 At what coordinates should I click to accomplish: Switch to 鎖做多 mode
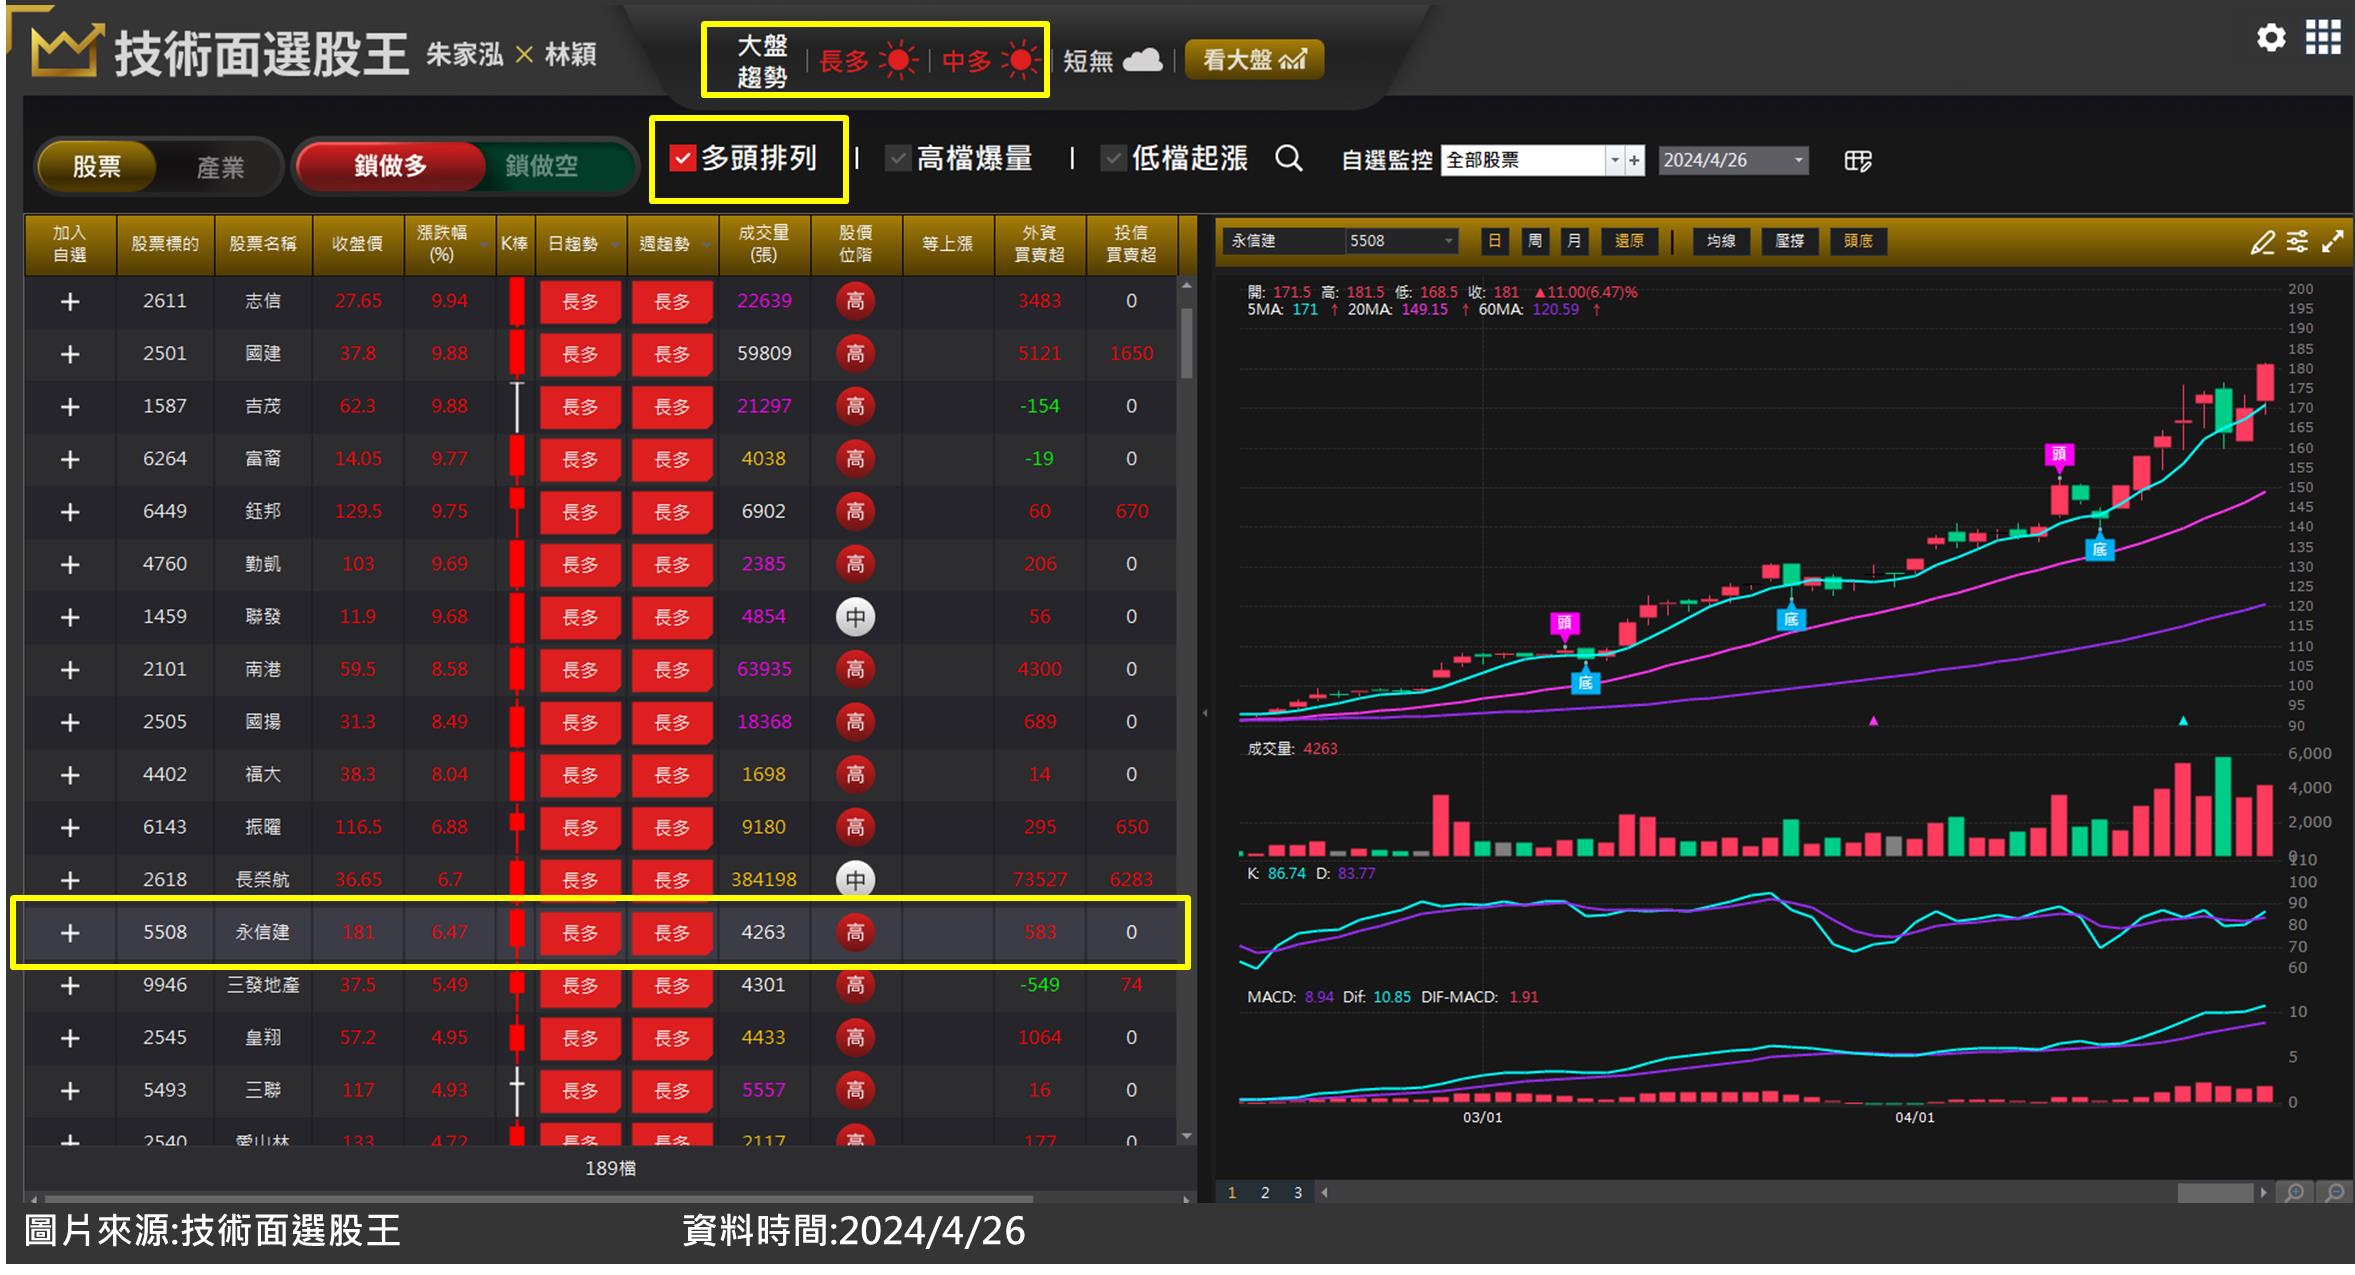click(x=391, y=166)
